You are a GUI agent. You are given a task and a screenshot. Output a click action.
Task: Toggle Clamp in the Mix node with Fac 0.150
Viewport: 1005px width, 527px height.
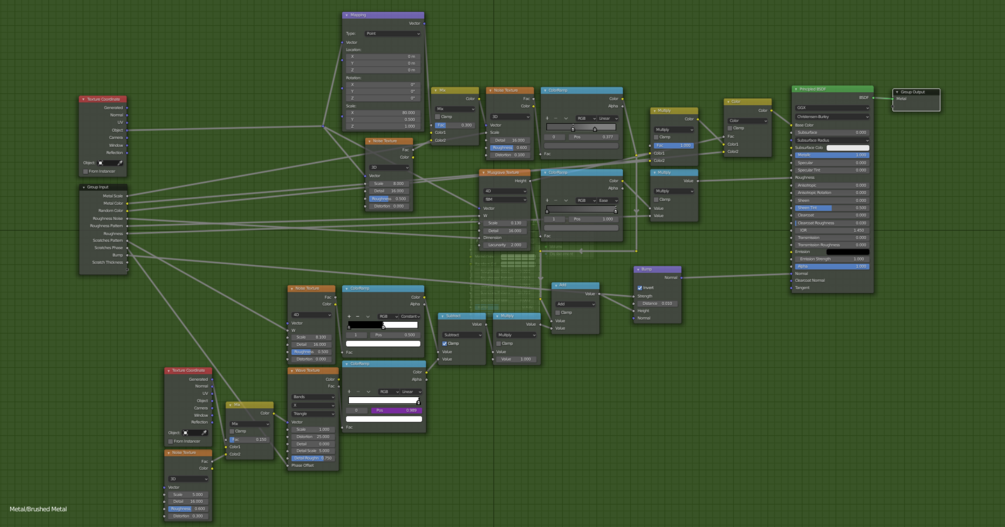(x=232, y=431)
